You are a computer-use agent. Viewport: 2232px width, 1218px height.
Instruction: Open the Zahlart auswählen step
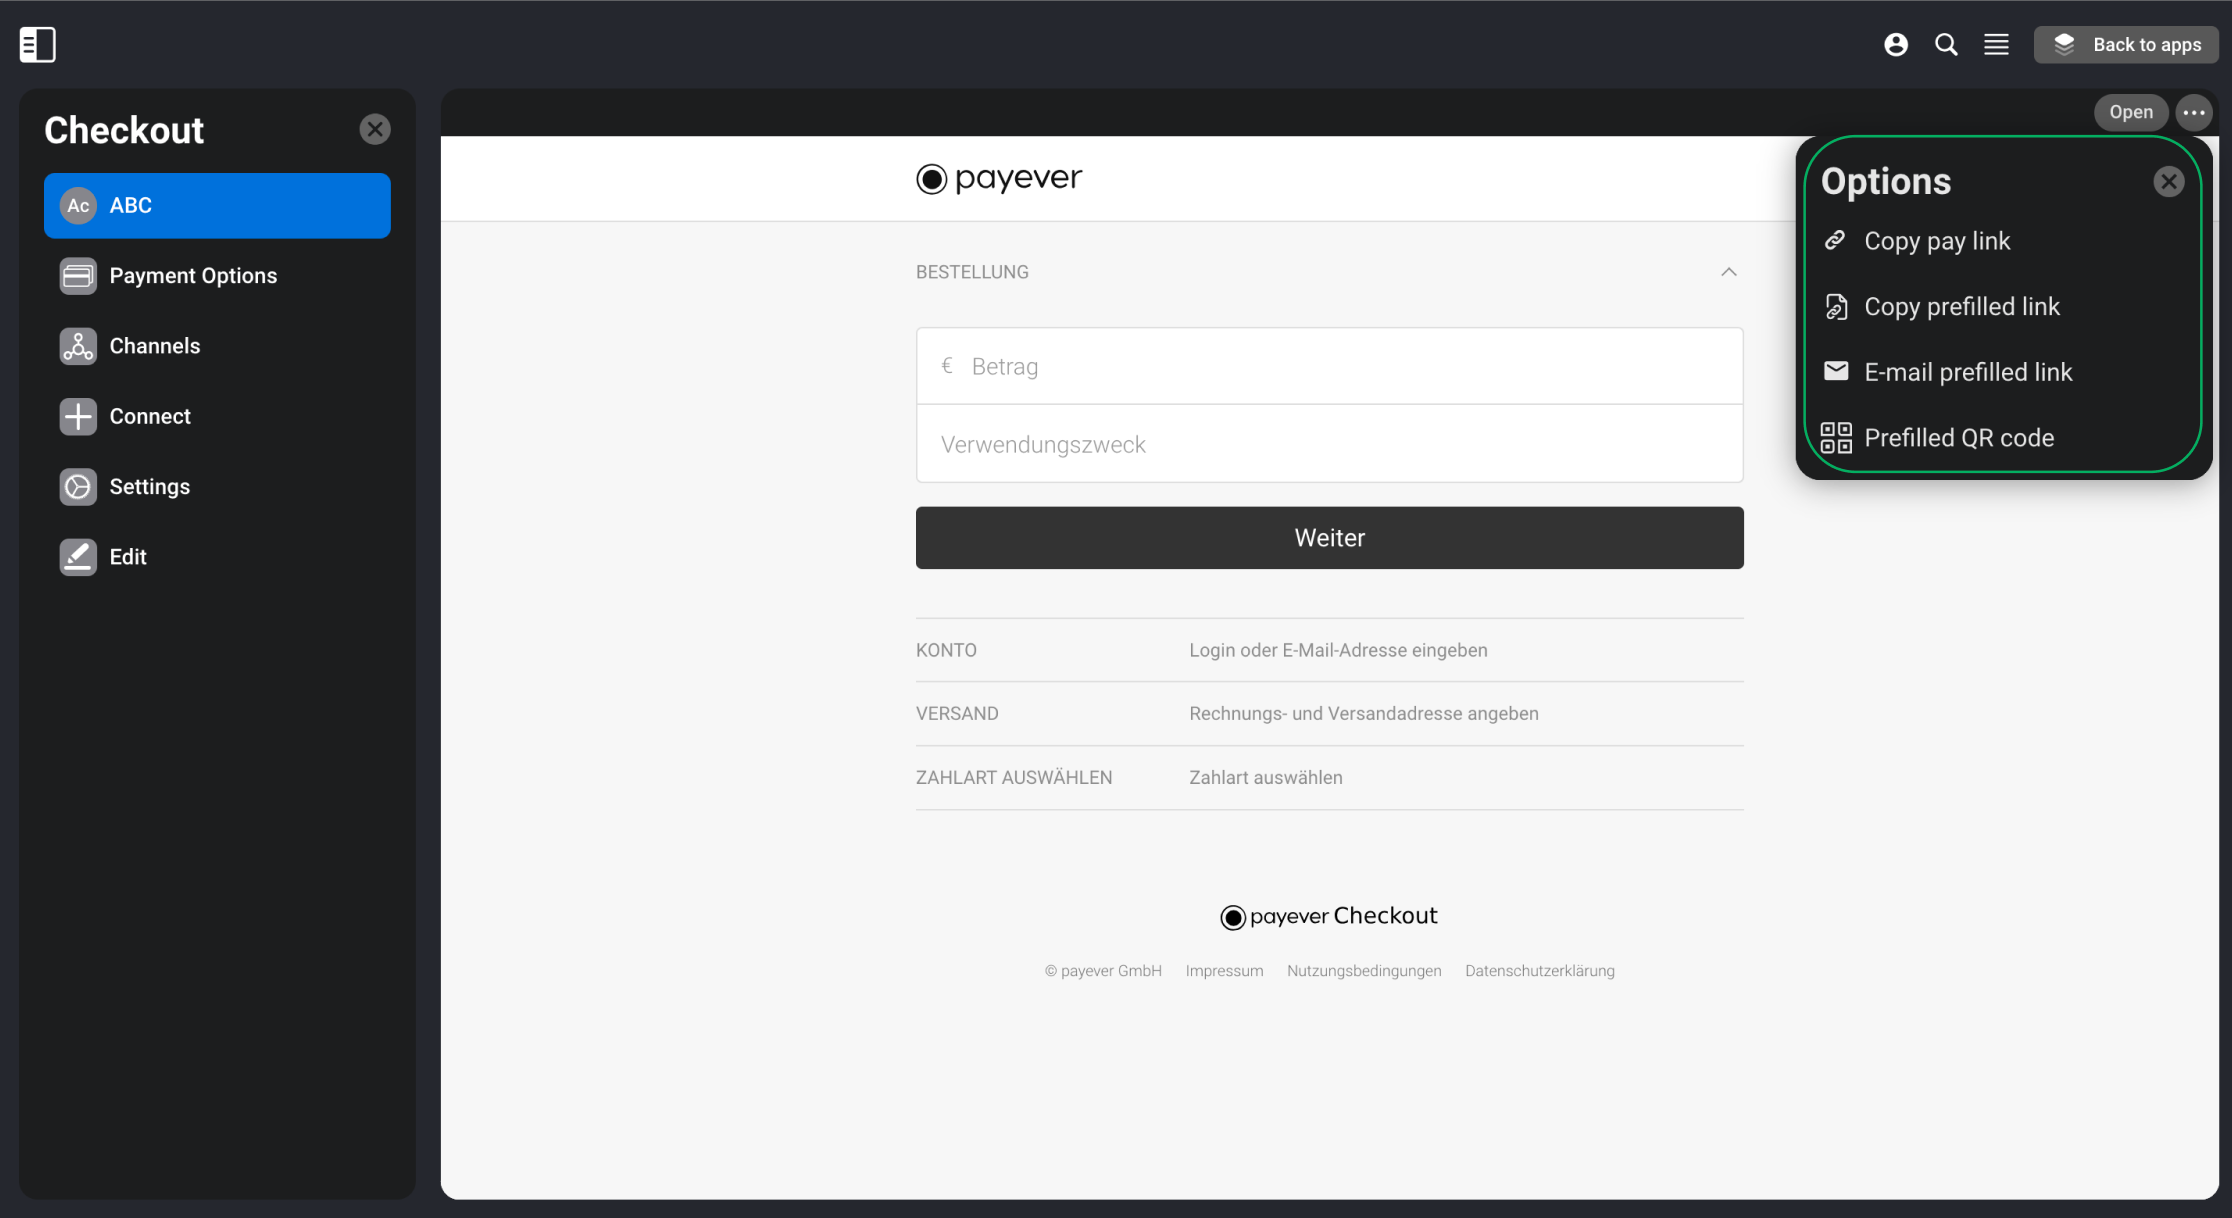pos(1329,777)
